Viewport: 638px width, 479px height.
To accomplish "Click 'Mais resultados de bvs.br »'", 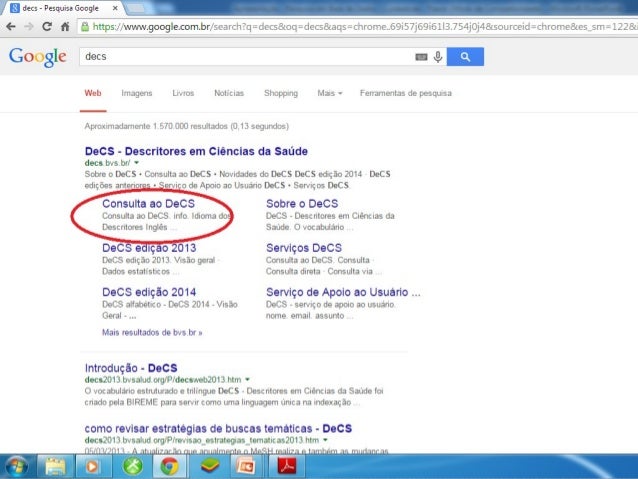I will [152, 332].
